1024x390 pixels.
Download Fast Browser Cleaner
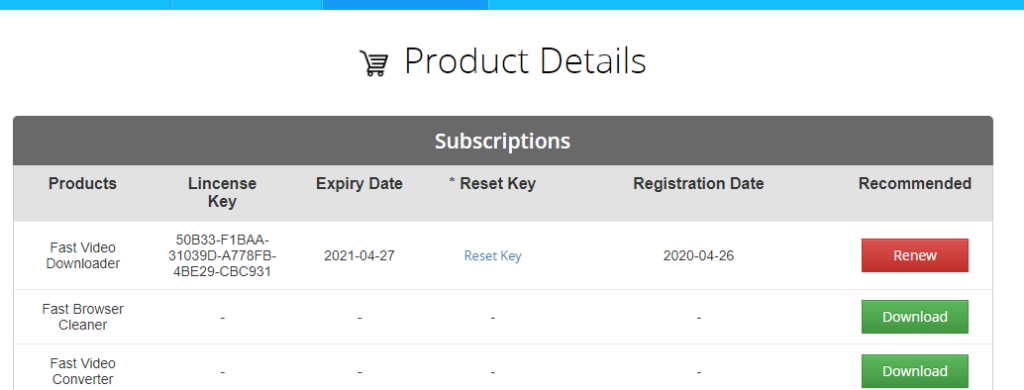tap(914, 317)
